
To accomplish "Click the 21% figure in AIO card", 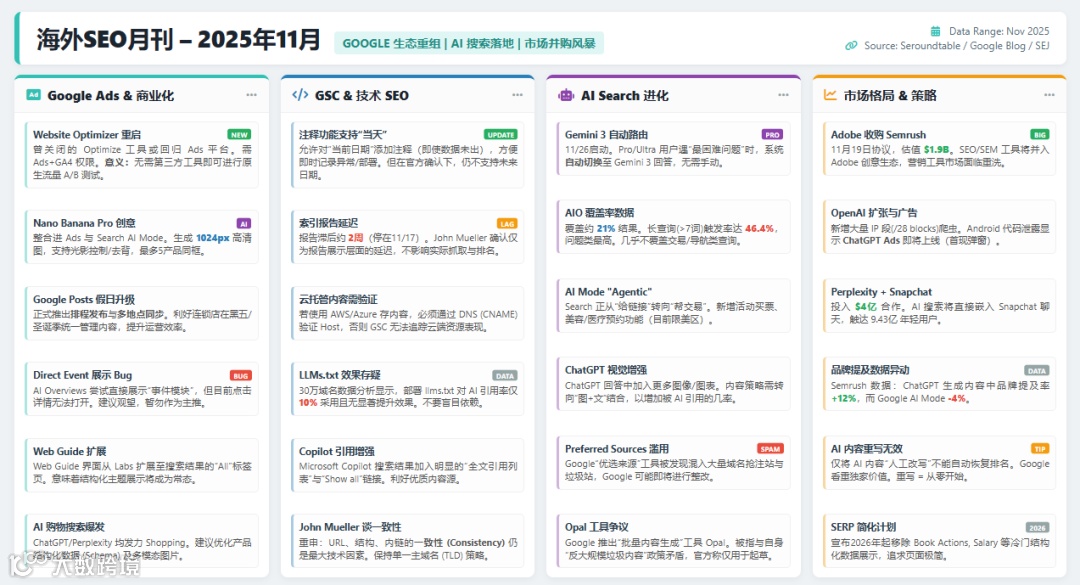I will [606, 228].
